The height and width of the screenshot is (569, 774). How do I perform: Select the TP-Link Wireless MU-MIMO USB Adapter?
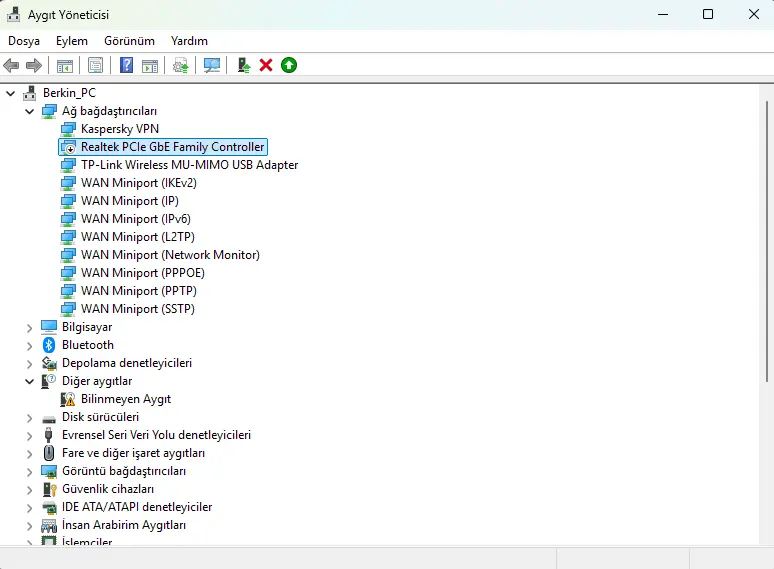189,165
